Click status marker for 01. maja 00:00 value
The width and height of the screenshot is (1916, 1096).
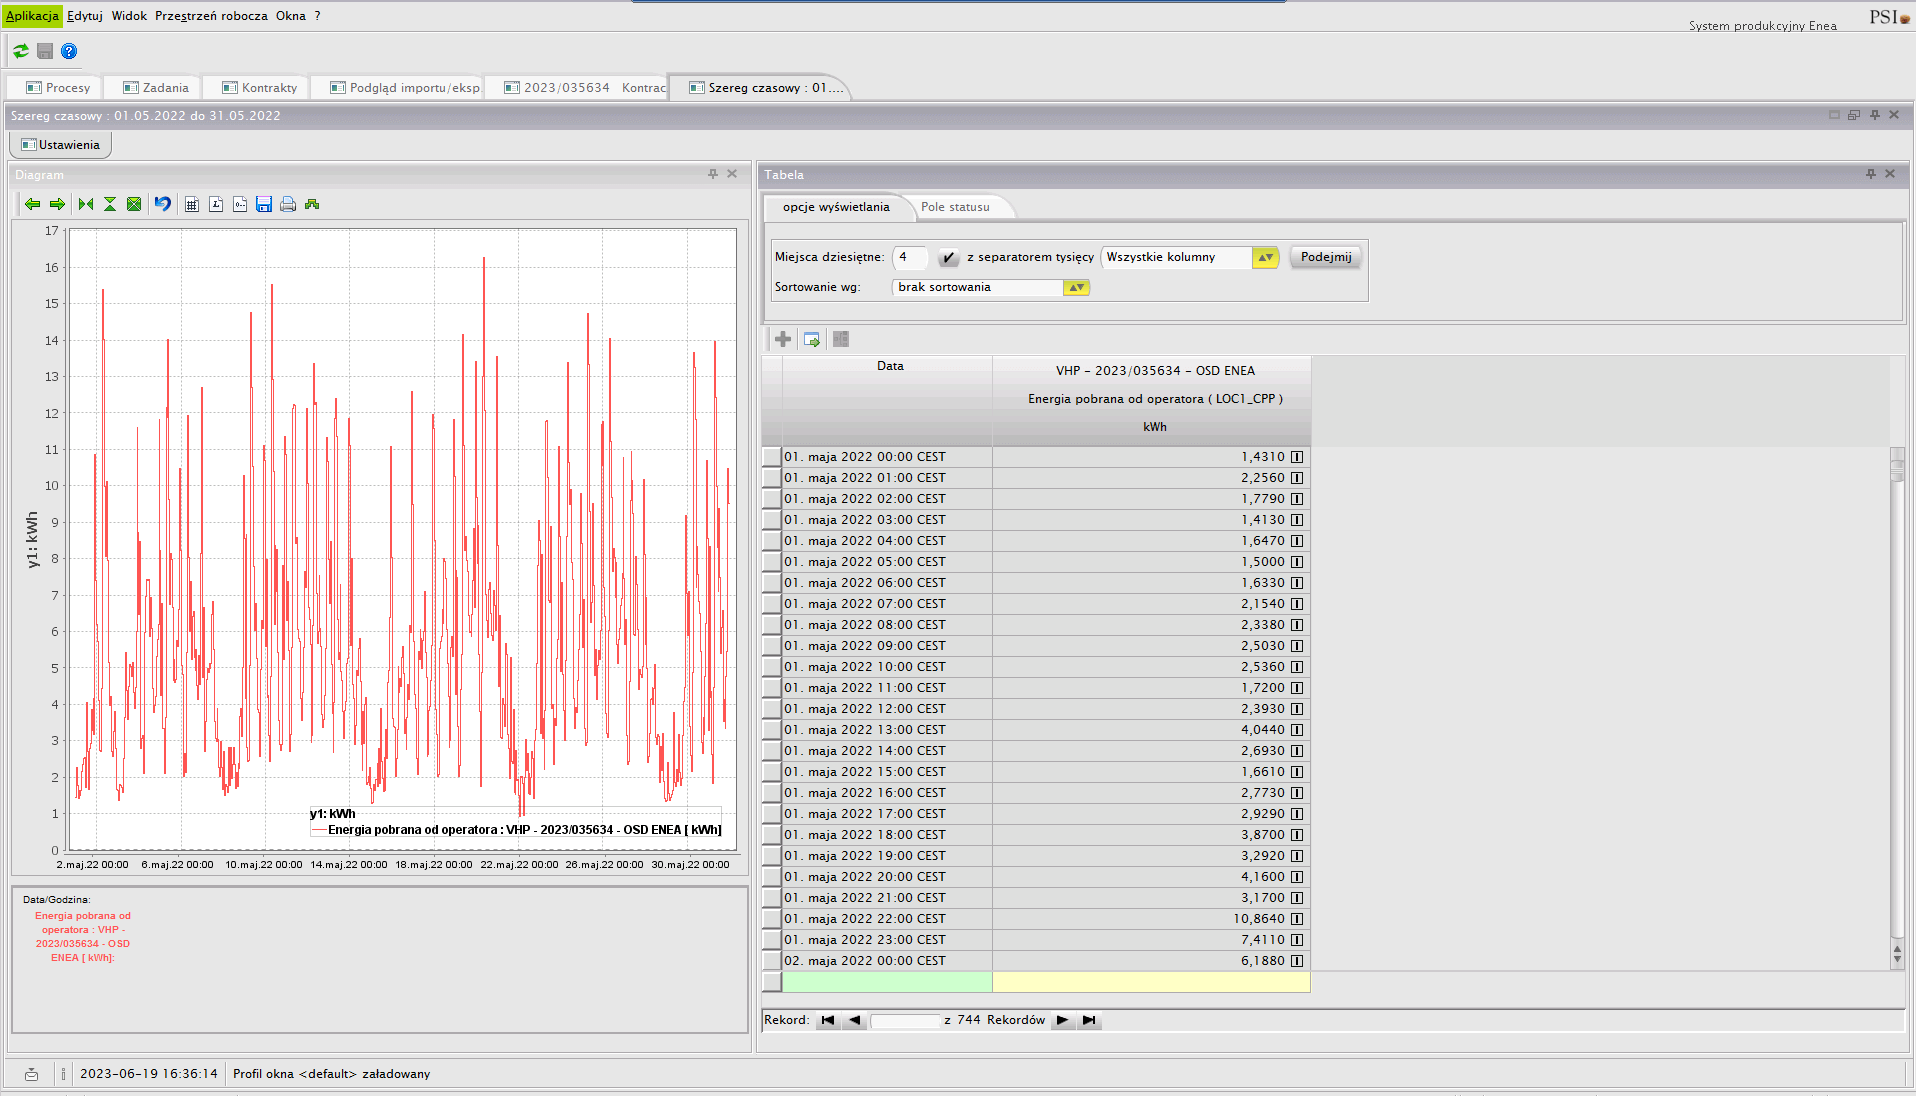point(1297,457)
